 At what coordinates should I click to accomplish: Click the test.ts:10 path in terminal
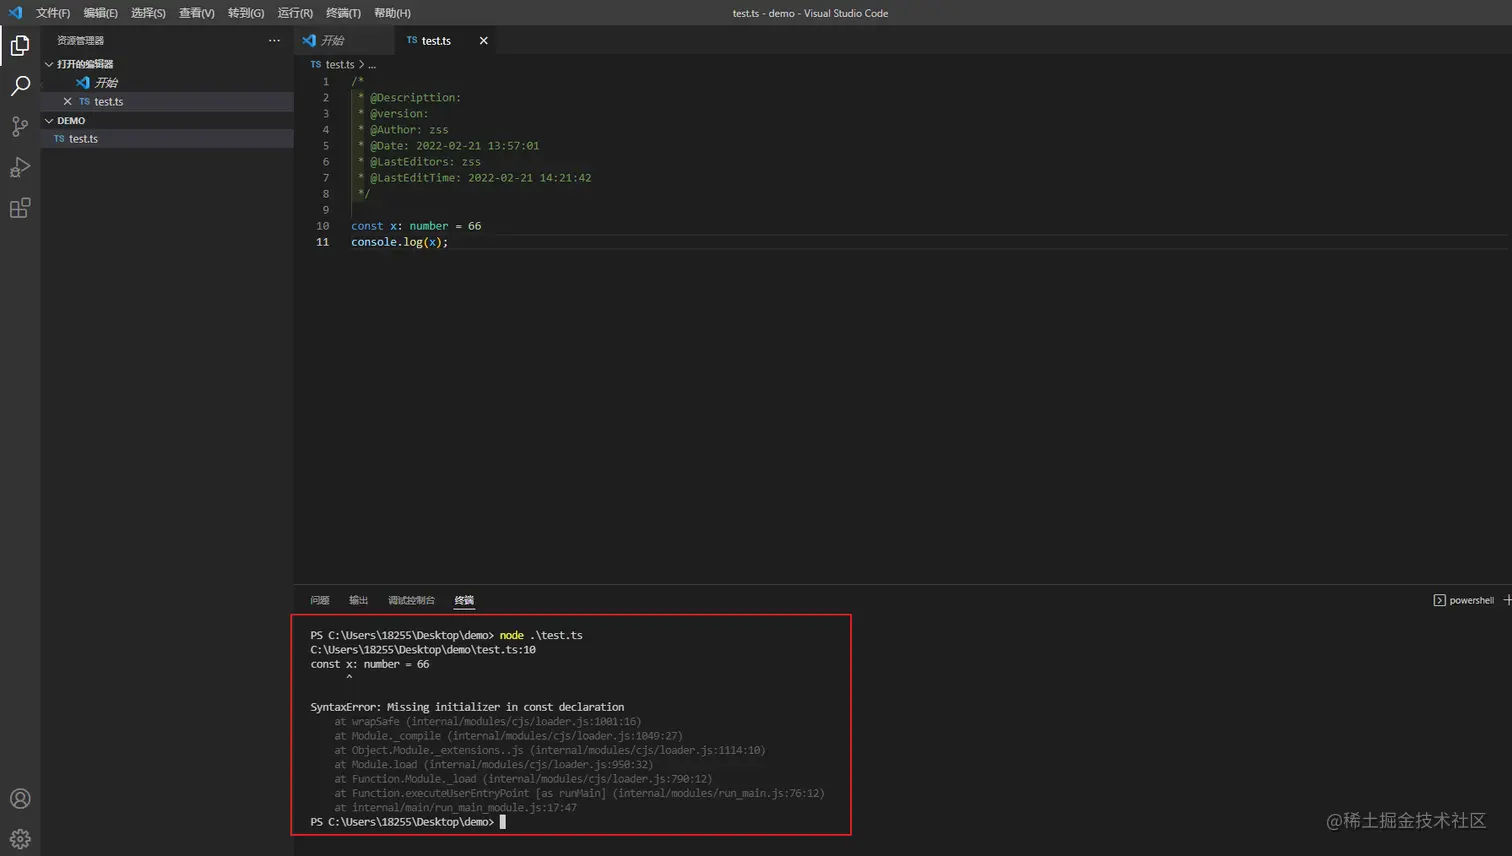pyautogui.click(x=423, y=650)
